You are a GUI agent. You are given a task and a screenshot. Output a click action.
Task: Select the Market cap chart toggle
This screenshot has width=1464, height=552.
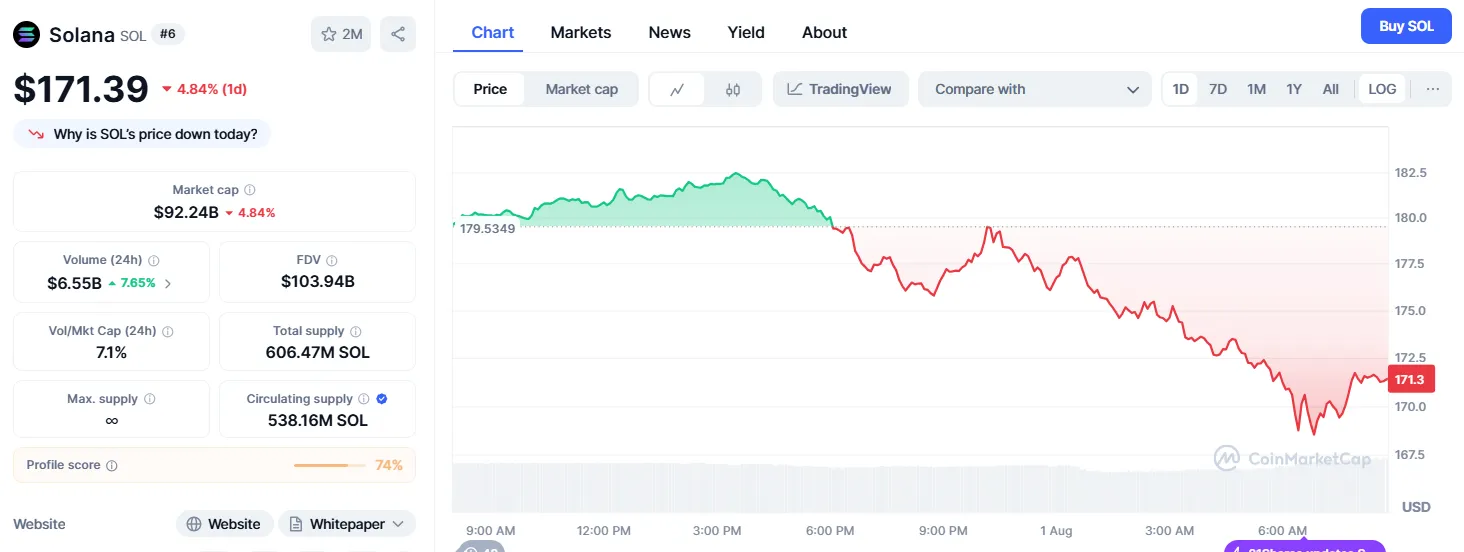point(581,89)
